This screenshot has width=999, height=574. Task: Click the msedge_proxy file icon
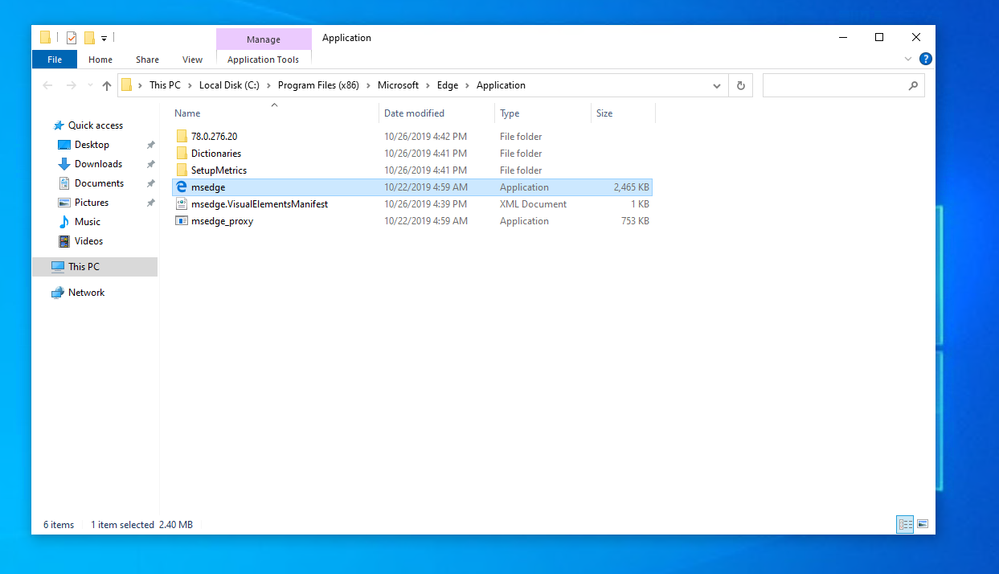coord(182,221)
